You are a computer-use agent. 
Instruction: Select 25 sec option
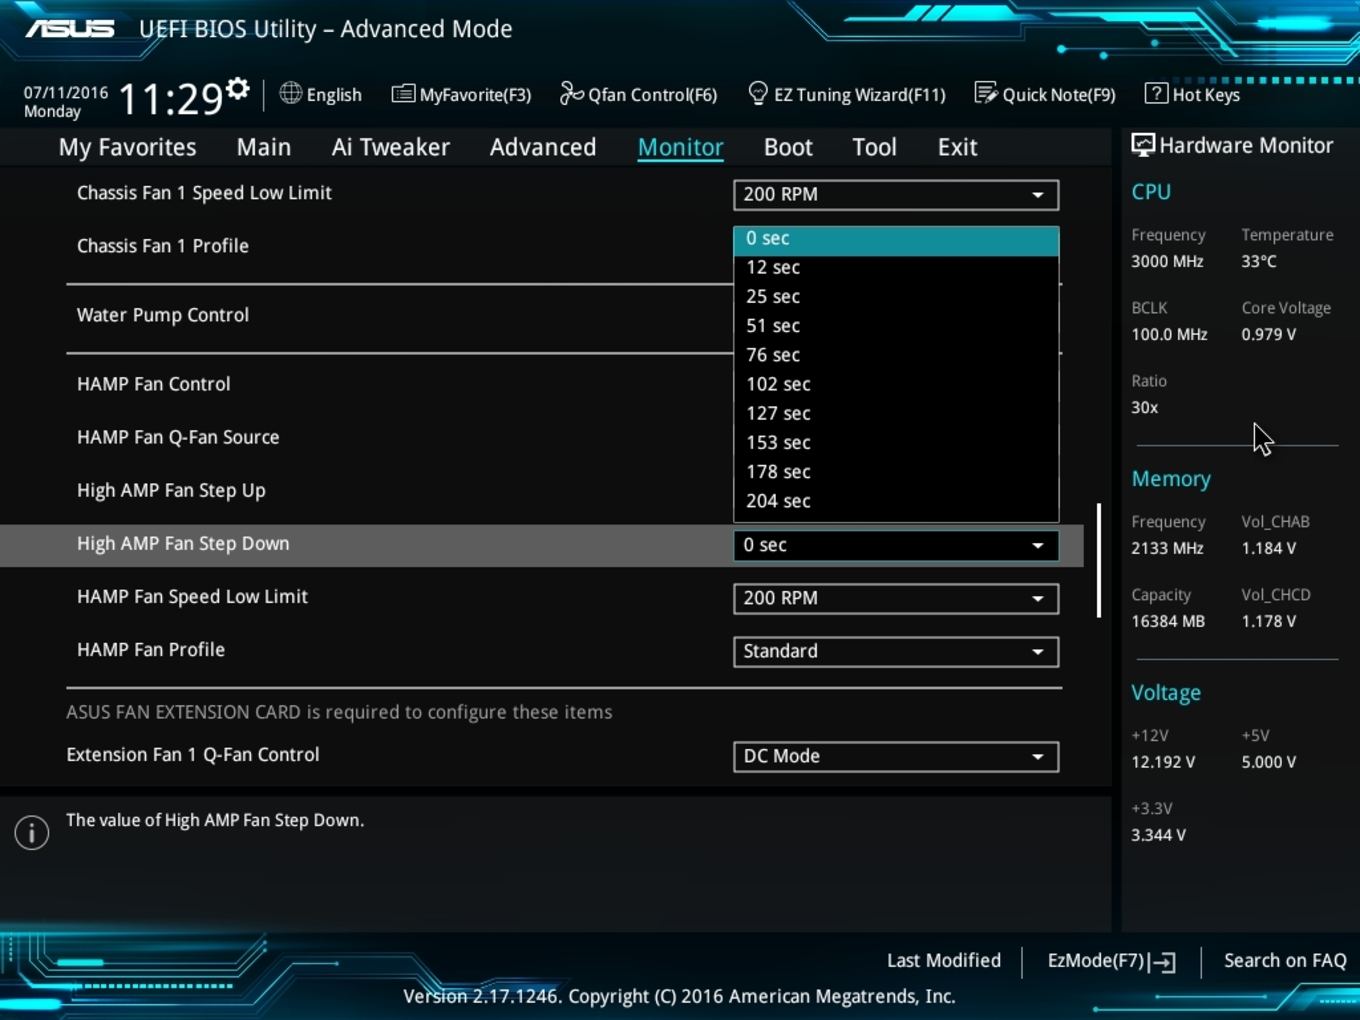(x=896, y=297)
